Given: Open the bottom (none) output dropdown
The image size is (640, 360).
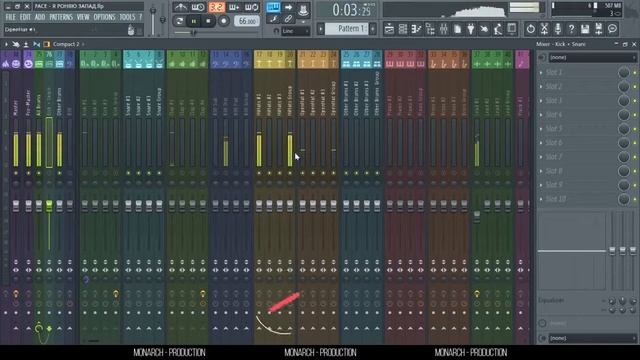Looking at the screenshot, I should [592, 338].
